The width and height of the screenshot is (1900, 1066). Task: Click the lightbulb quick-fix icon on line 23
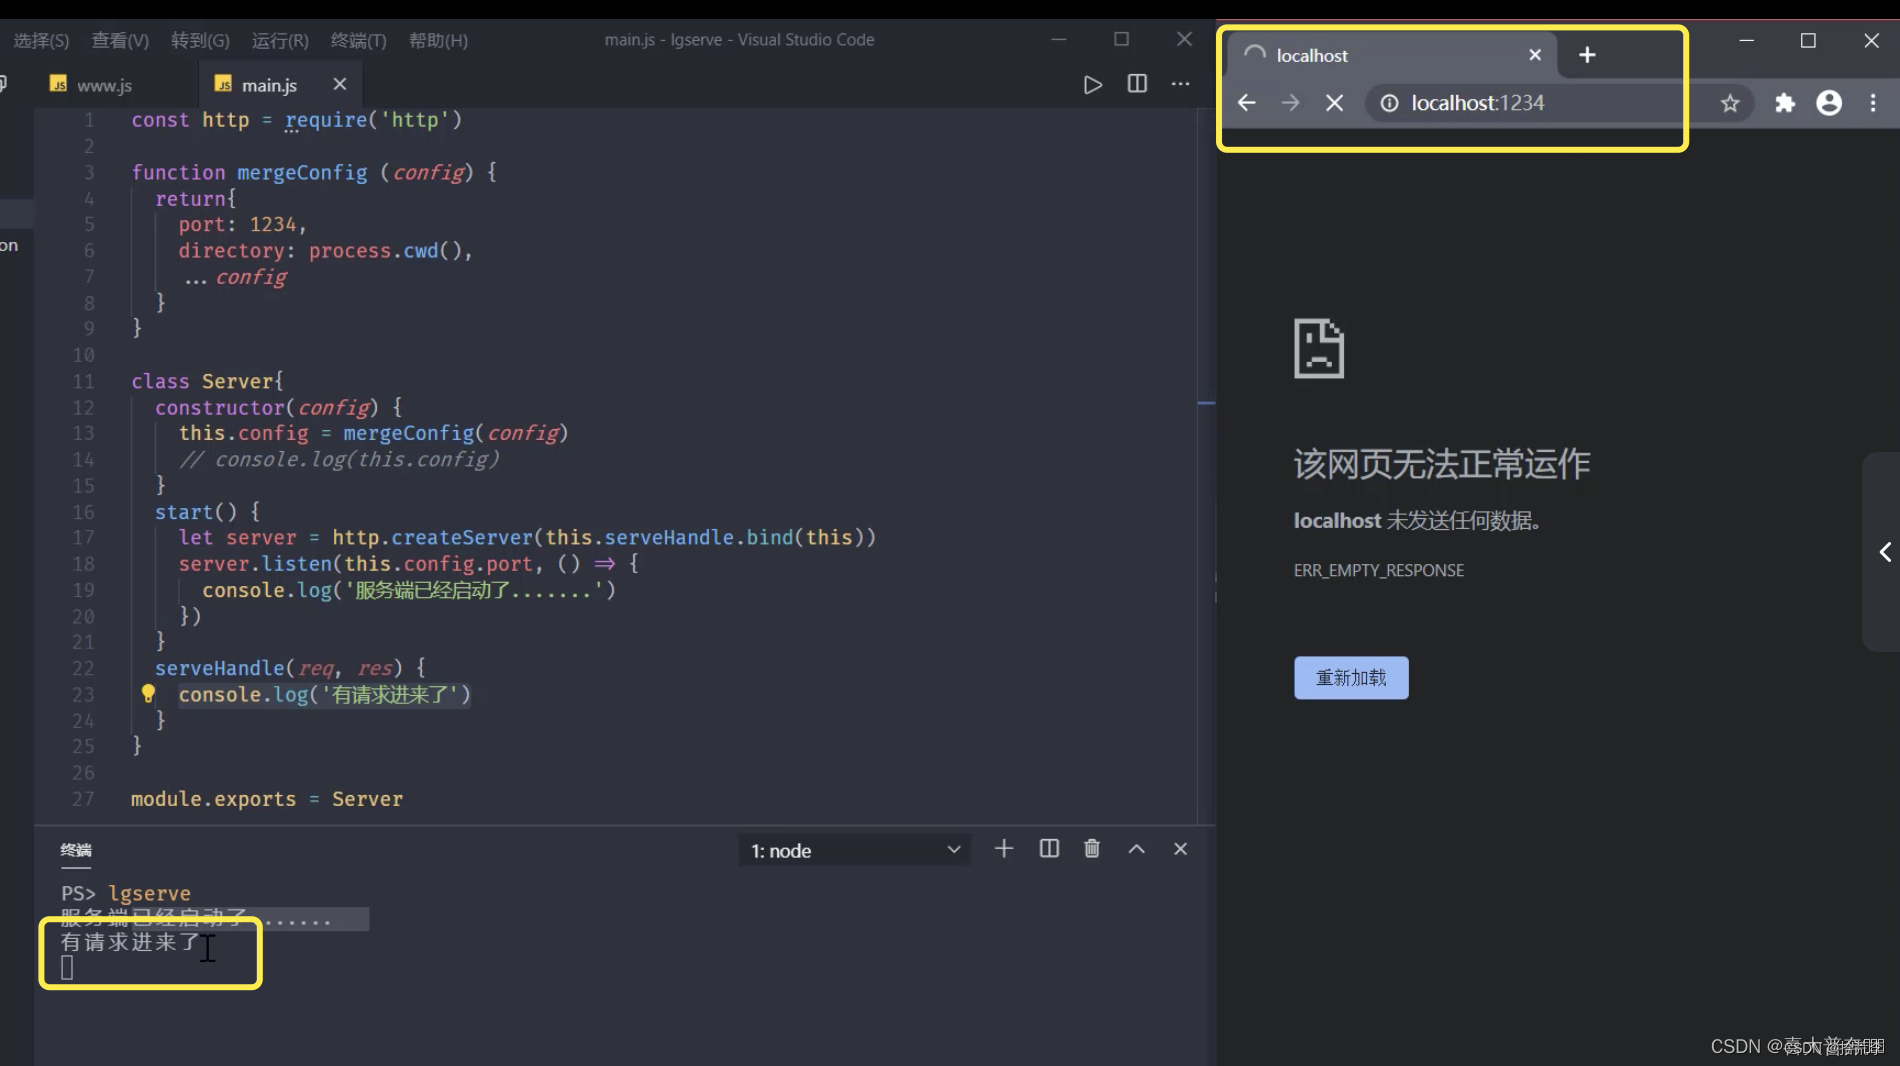[x=148, y=693]
